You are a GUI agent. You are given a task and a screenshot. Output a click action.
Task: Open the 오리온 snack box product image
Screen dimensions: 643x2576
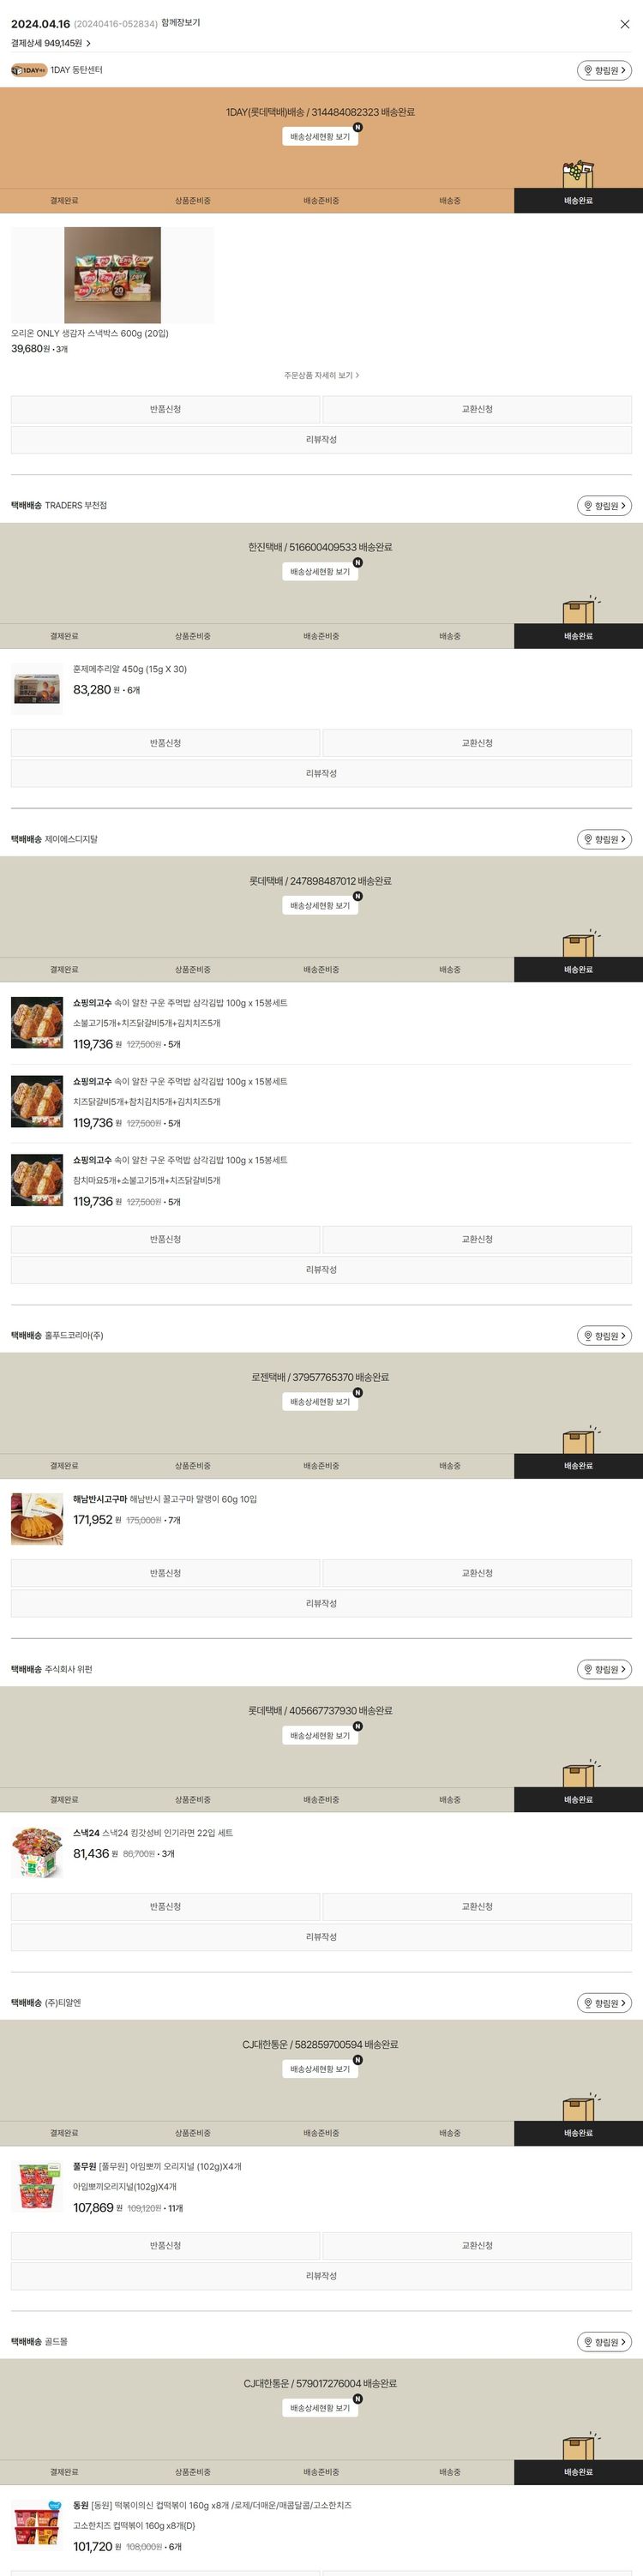(x=112, y=275)
